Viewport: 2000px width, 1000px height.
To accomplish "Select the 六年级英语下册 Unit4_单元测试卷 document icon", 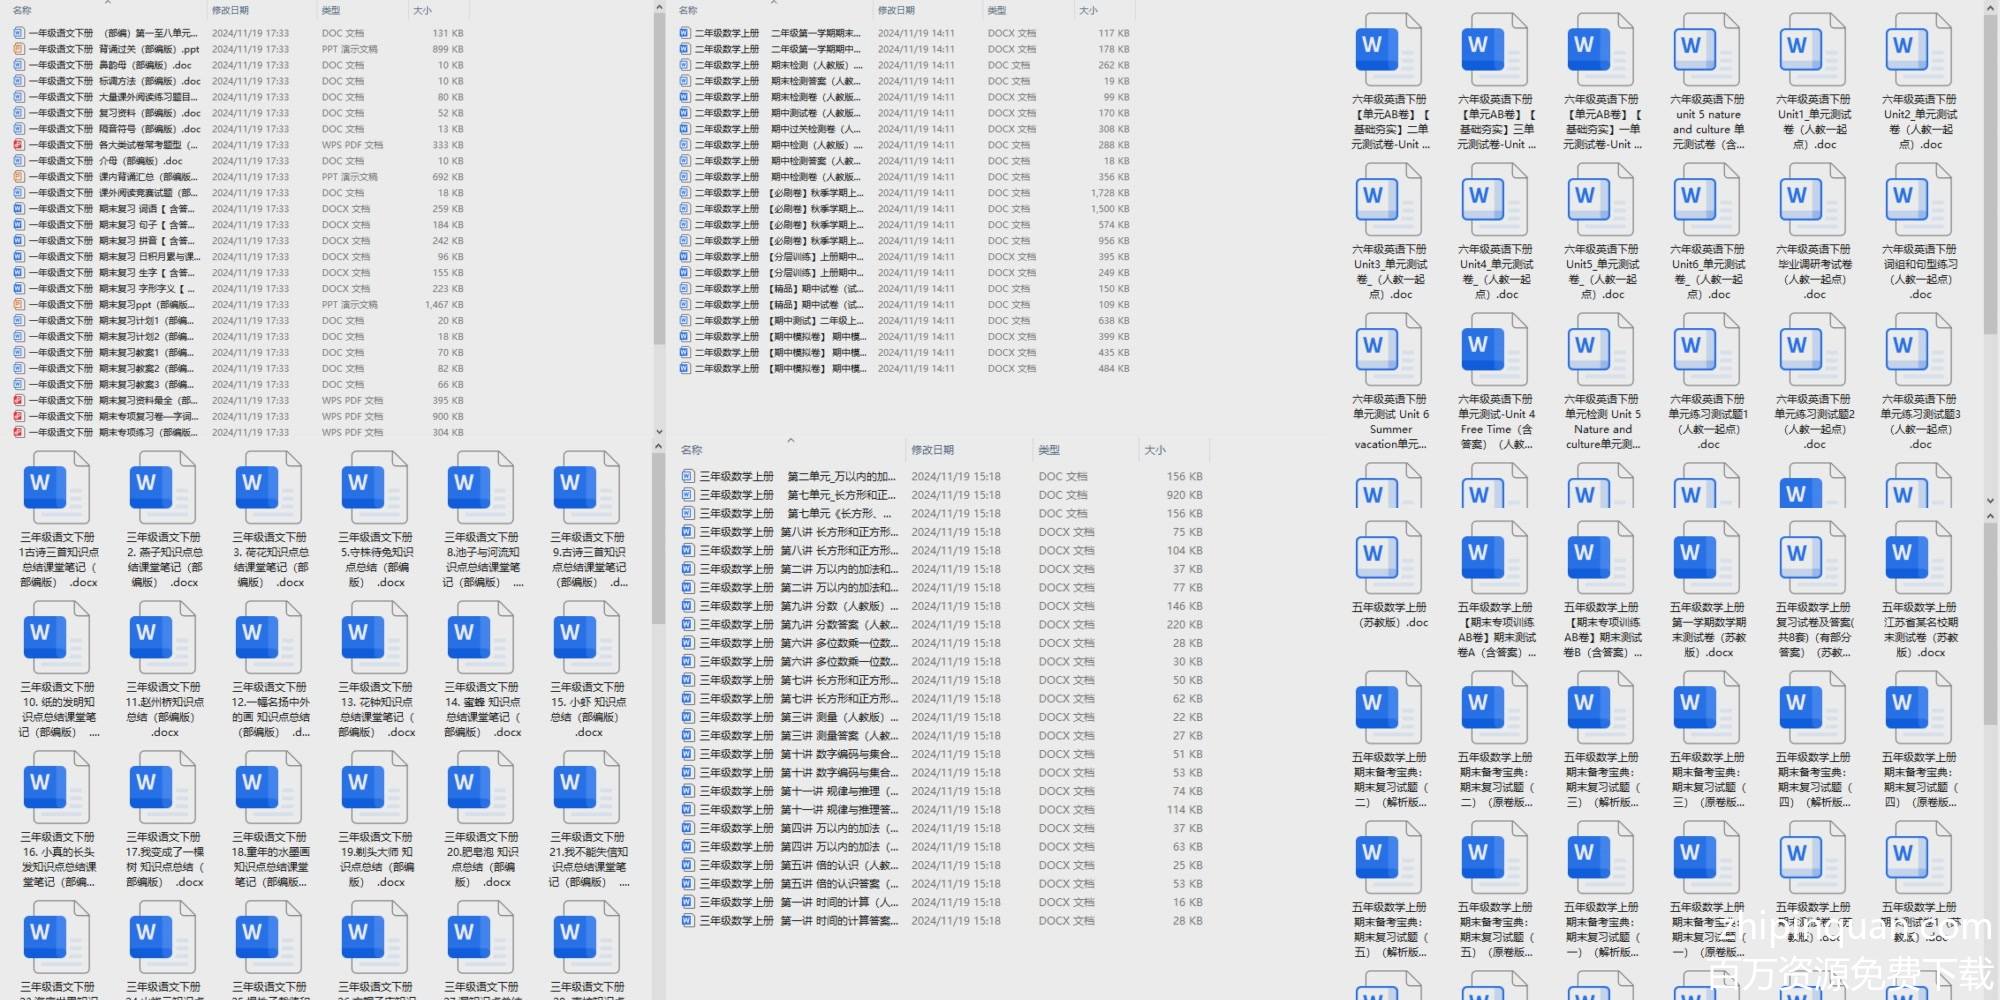I will coord(1494,199).
